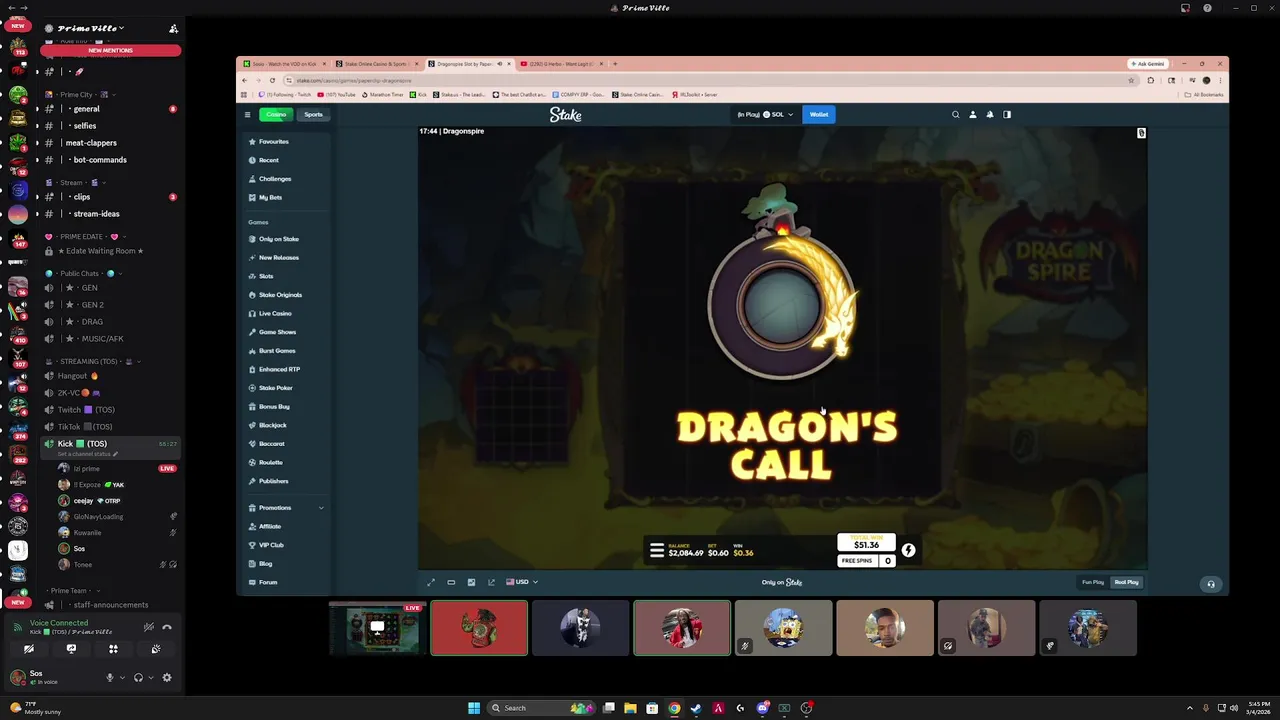Screen dimensions: 1280x720
Task: Open the Windows Start menu
Action: 474,708
